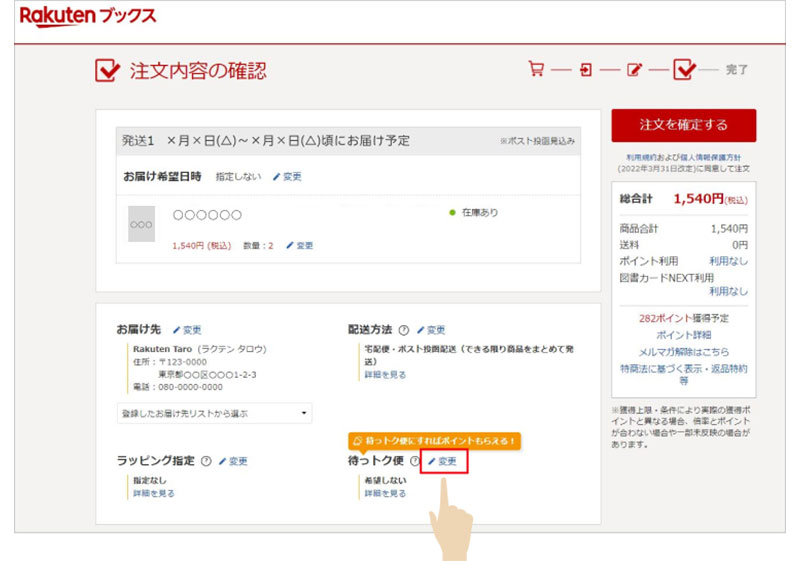Screen dimensions: 800x561
Task: Click the 送料 0円 row
Action: point(684,245)
